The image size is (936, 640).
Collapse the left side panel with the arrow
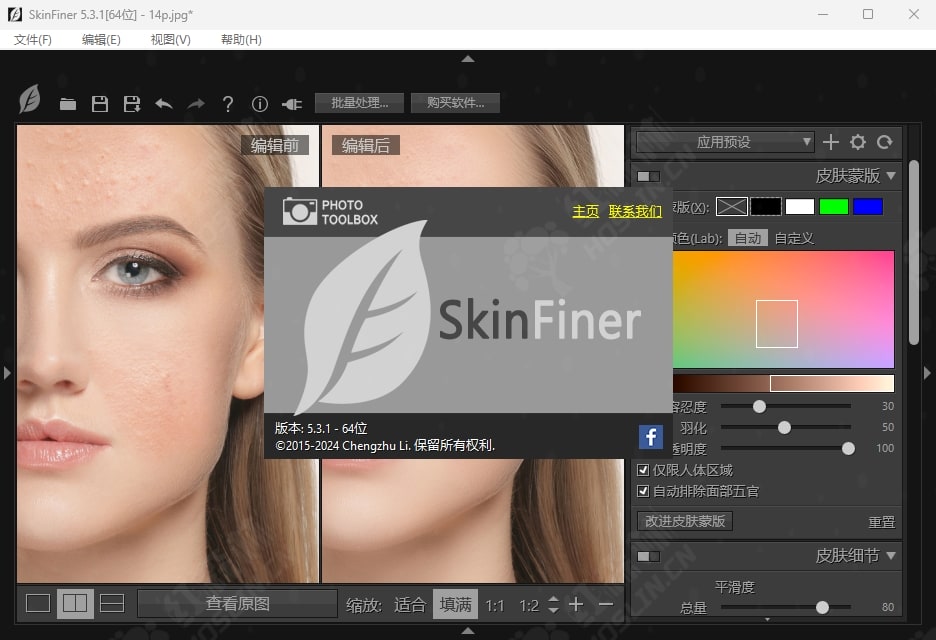(7, 373)
